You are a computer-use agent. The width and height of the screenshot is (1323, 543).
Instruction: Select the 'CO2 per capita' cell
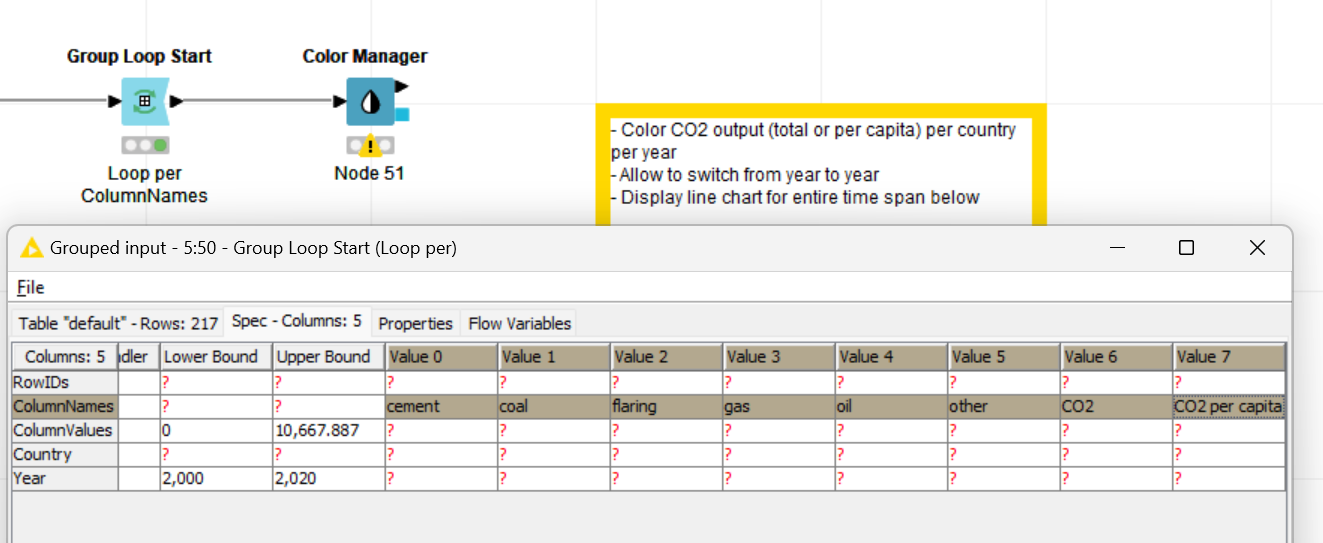click(1229, 407)
